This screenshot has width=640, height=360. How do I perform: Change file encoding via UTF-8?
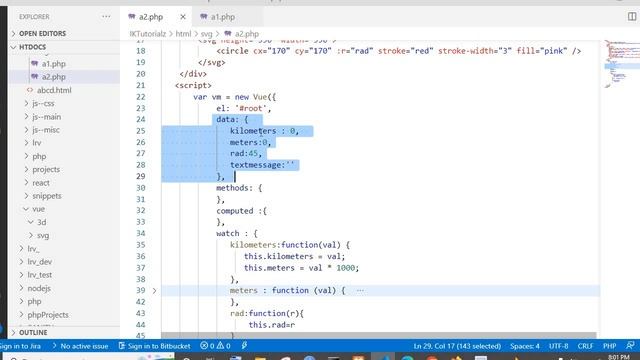(559, 346)
